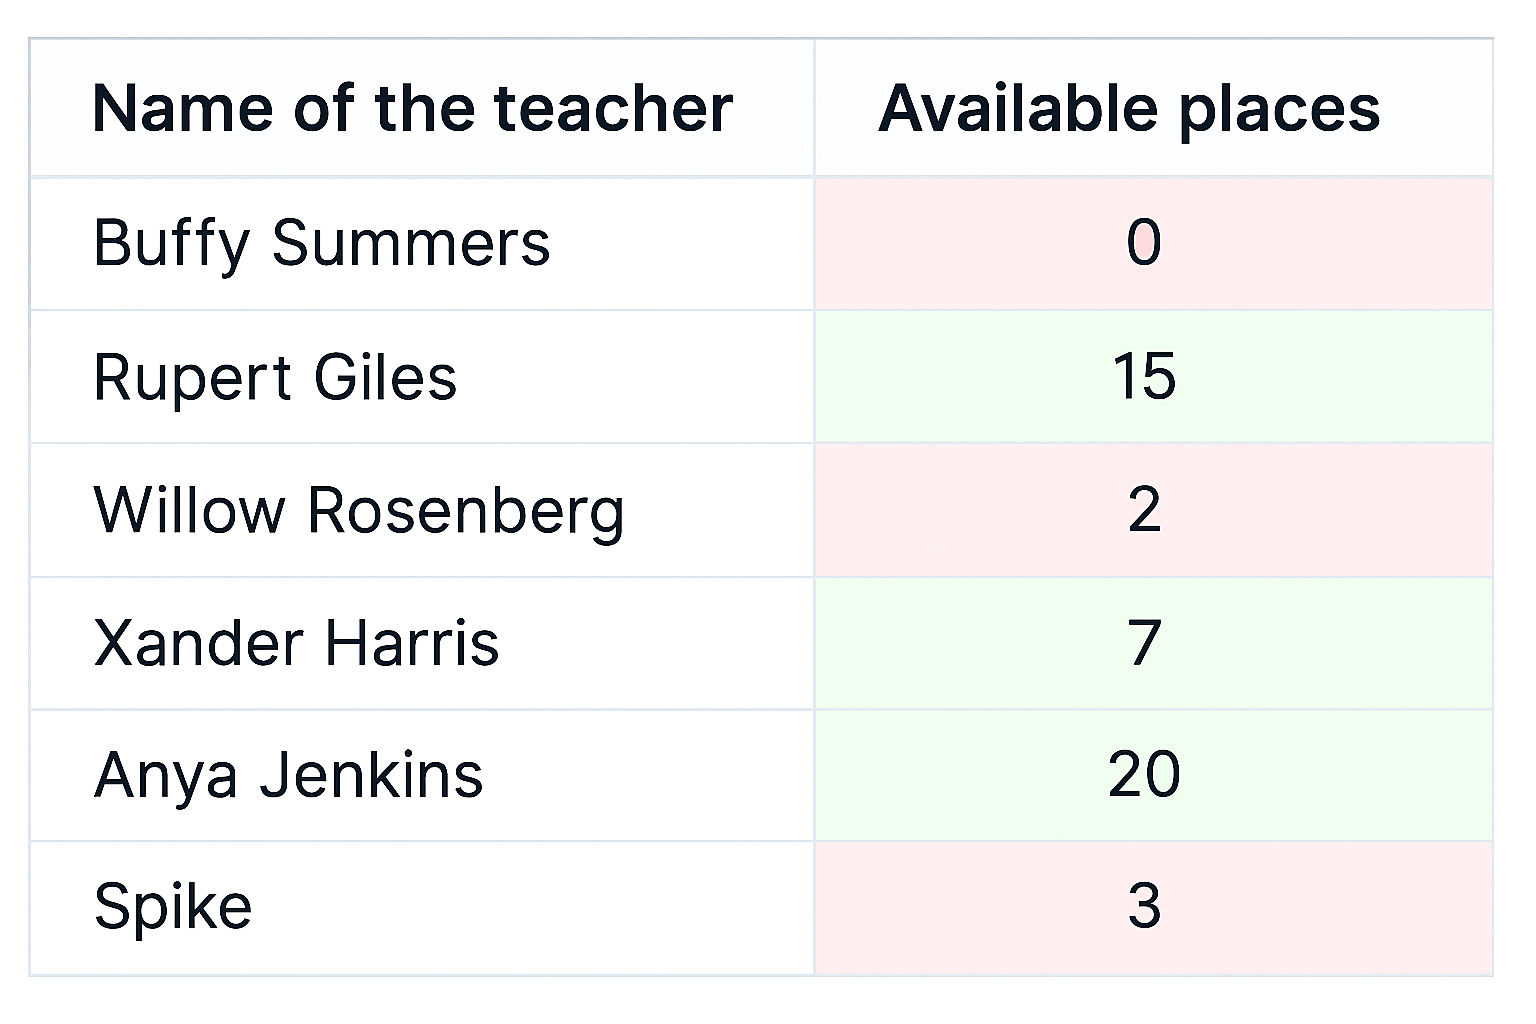Click the number 15 in Rupert Giles row
The width and height of the screenshot is (1536, 1024).
pos(1144,377)
